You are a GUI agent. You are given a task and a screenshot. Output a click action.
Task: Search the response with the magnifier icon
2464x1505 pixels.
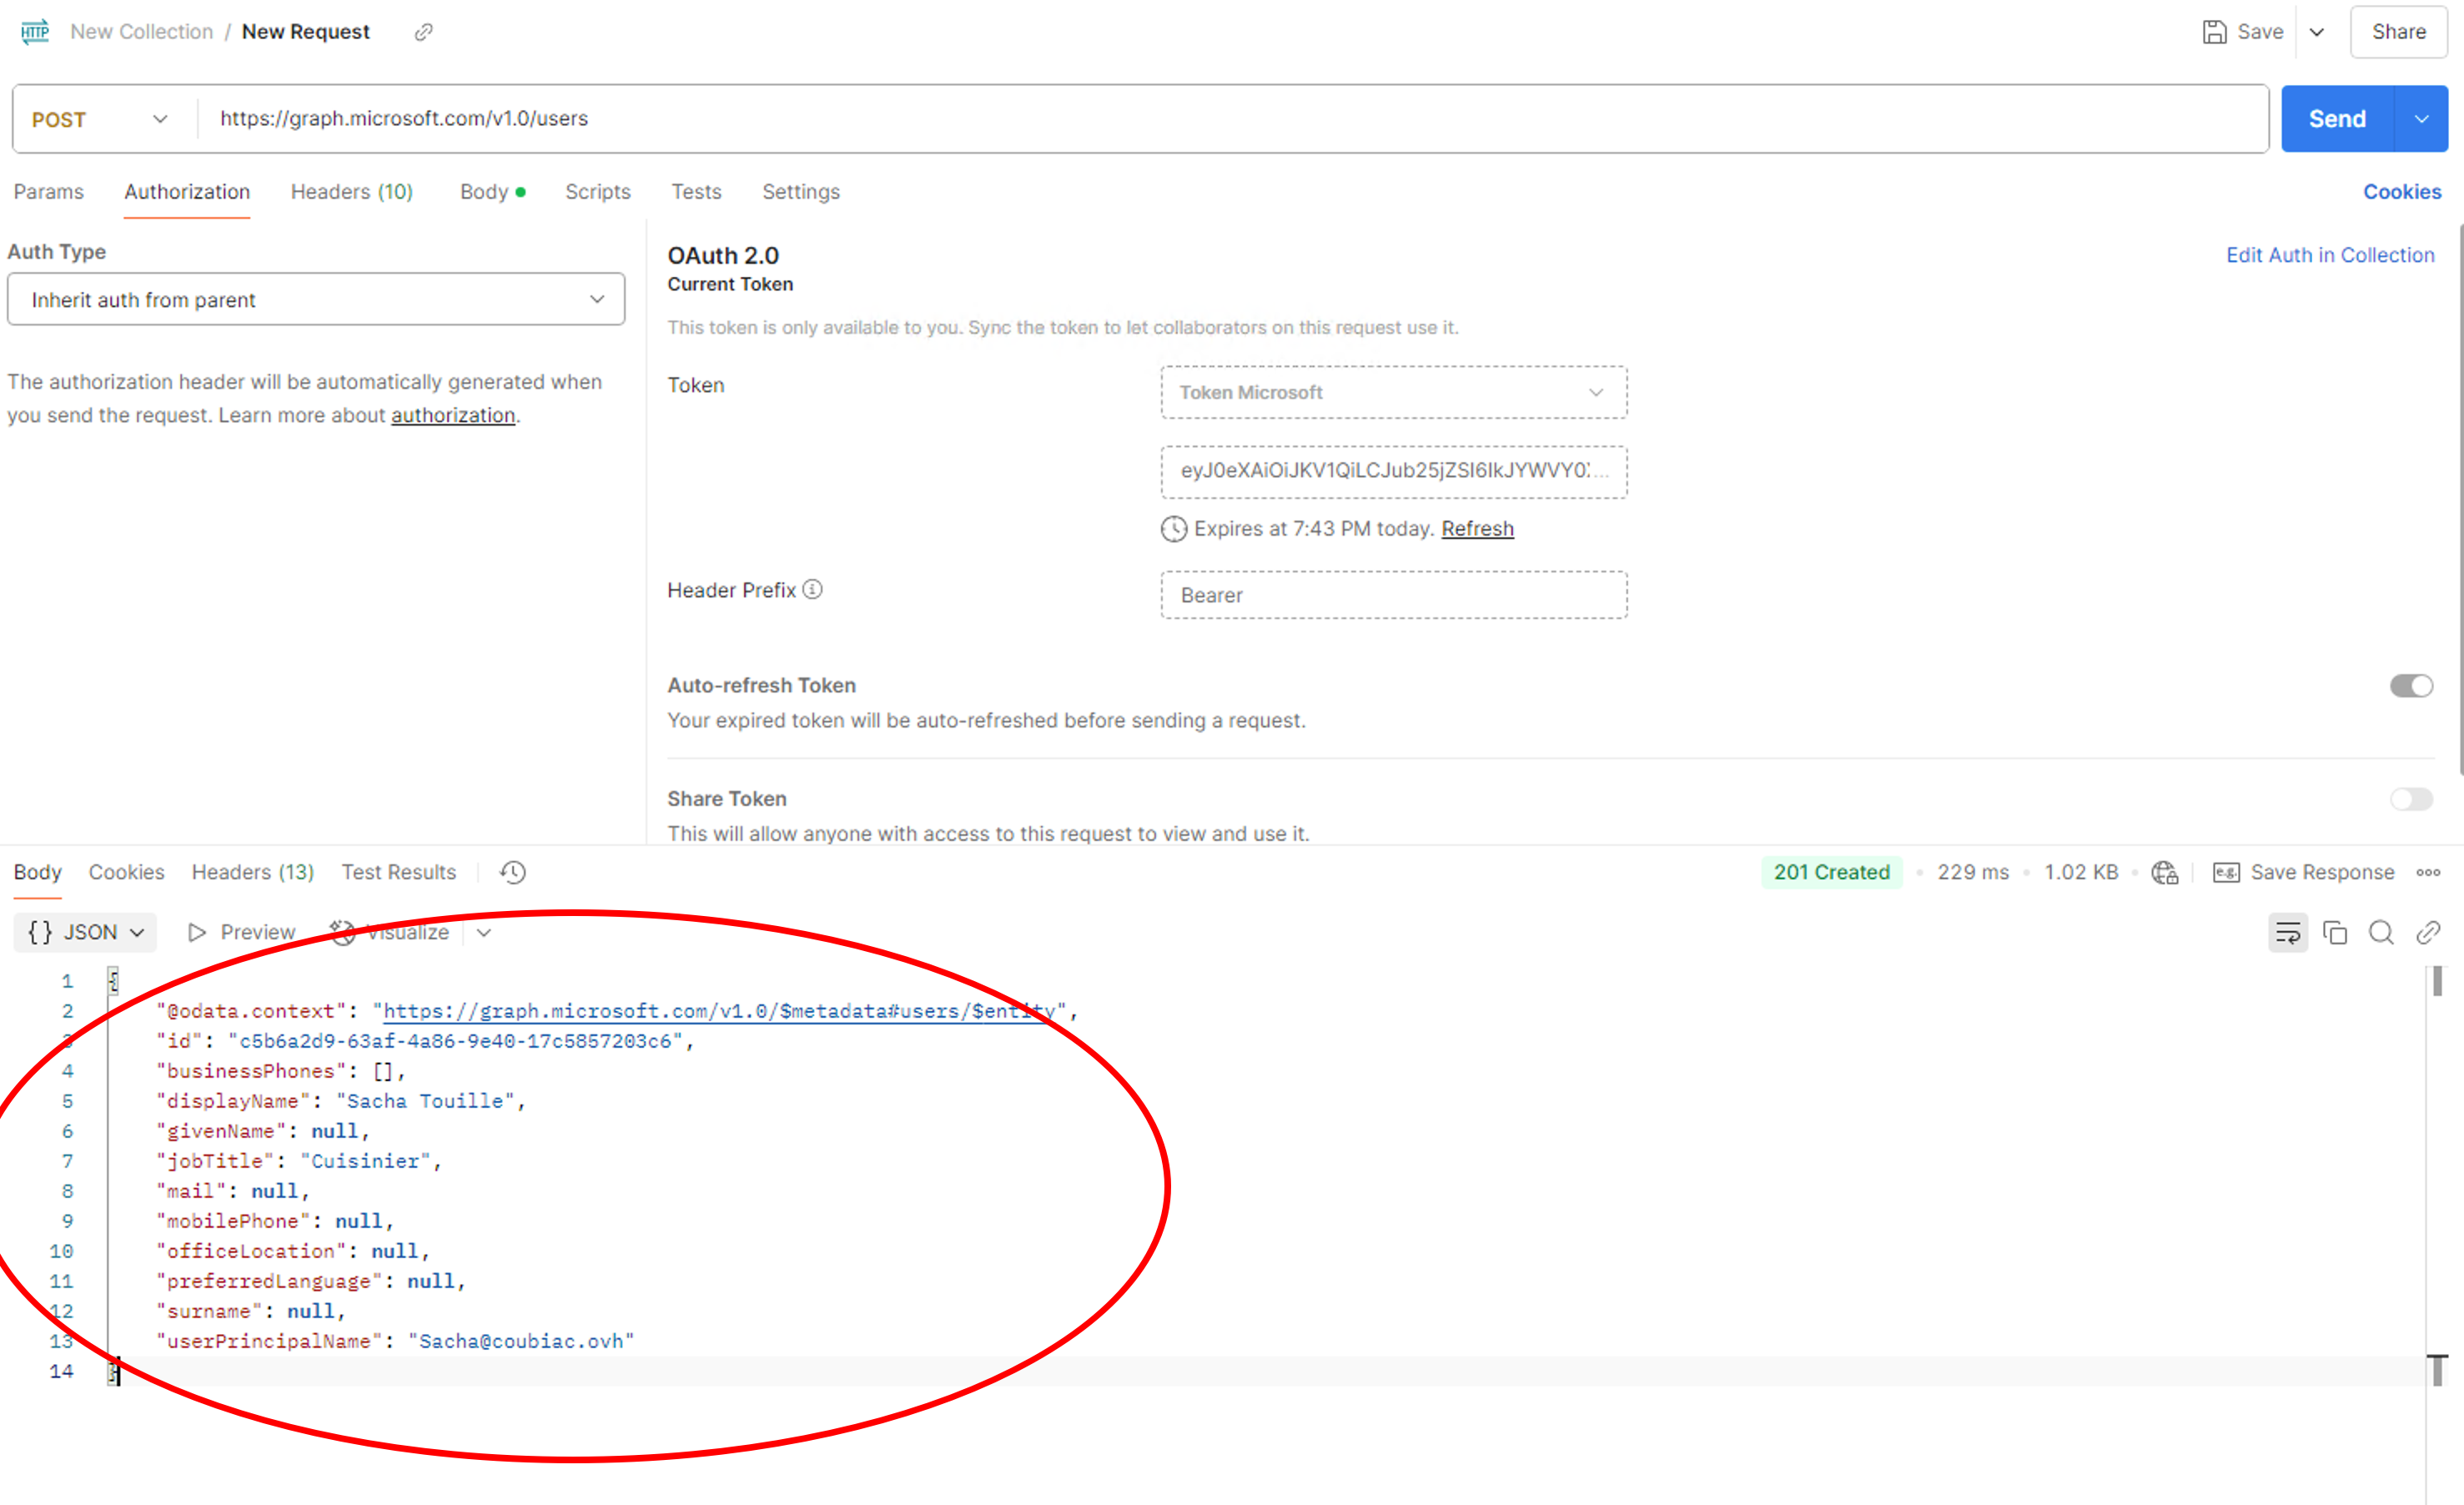pos(2381,933)
